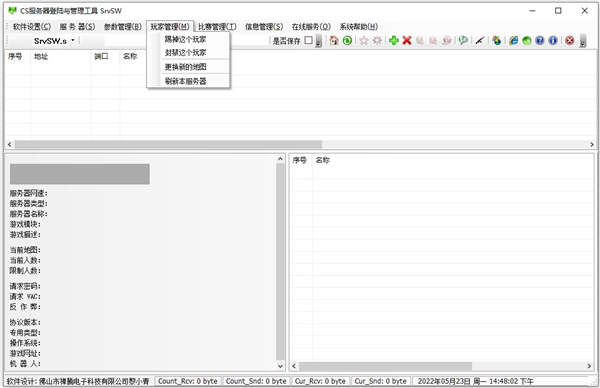Open the 比赛管理(T) menu
This screenshot has height=388, width=600.
pyautogui.click(x=217, y=26)
